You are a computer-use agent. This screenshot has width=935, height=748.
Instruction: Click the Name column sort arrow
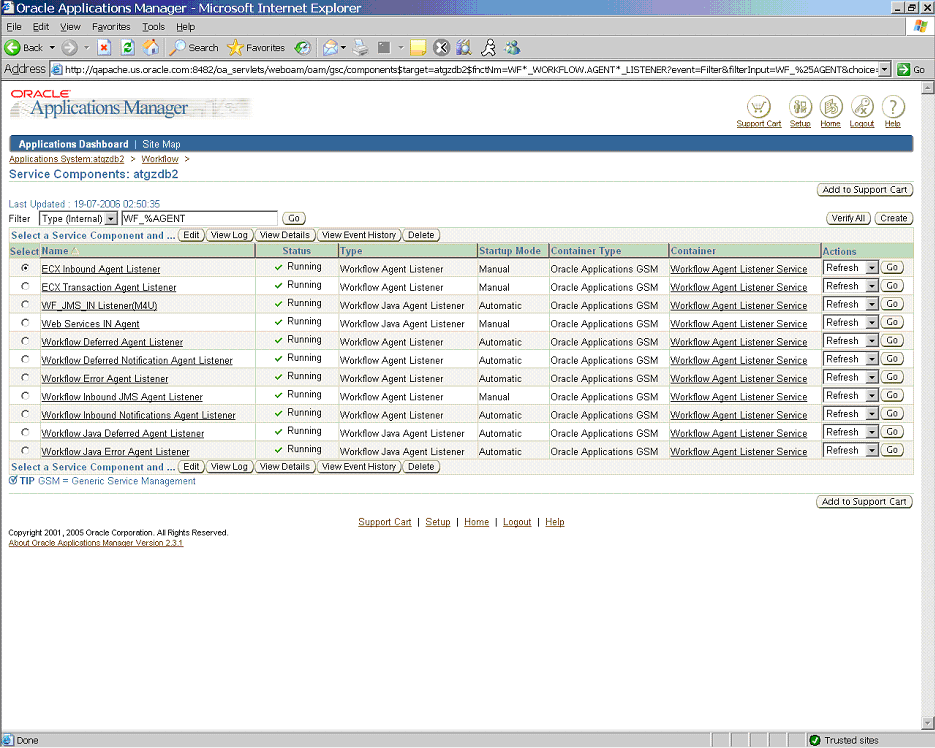point(75,251)
